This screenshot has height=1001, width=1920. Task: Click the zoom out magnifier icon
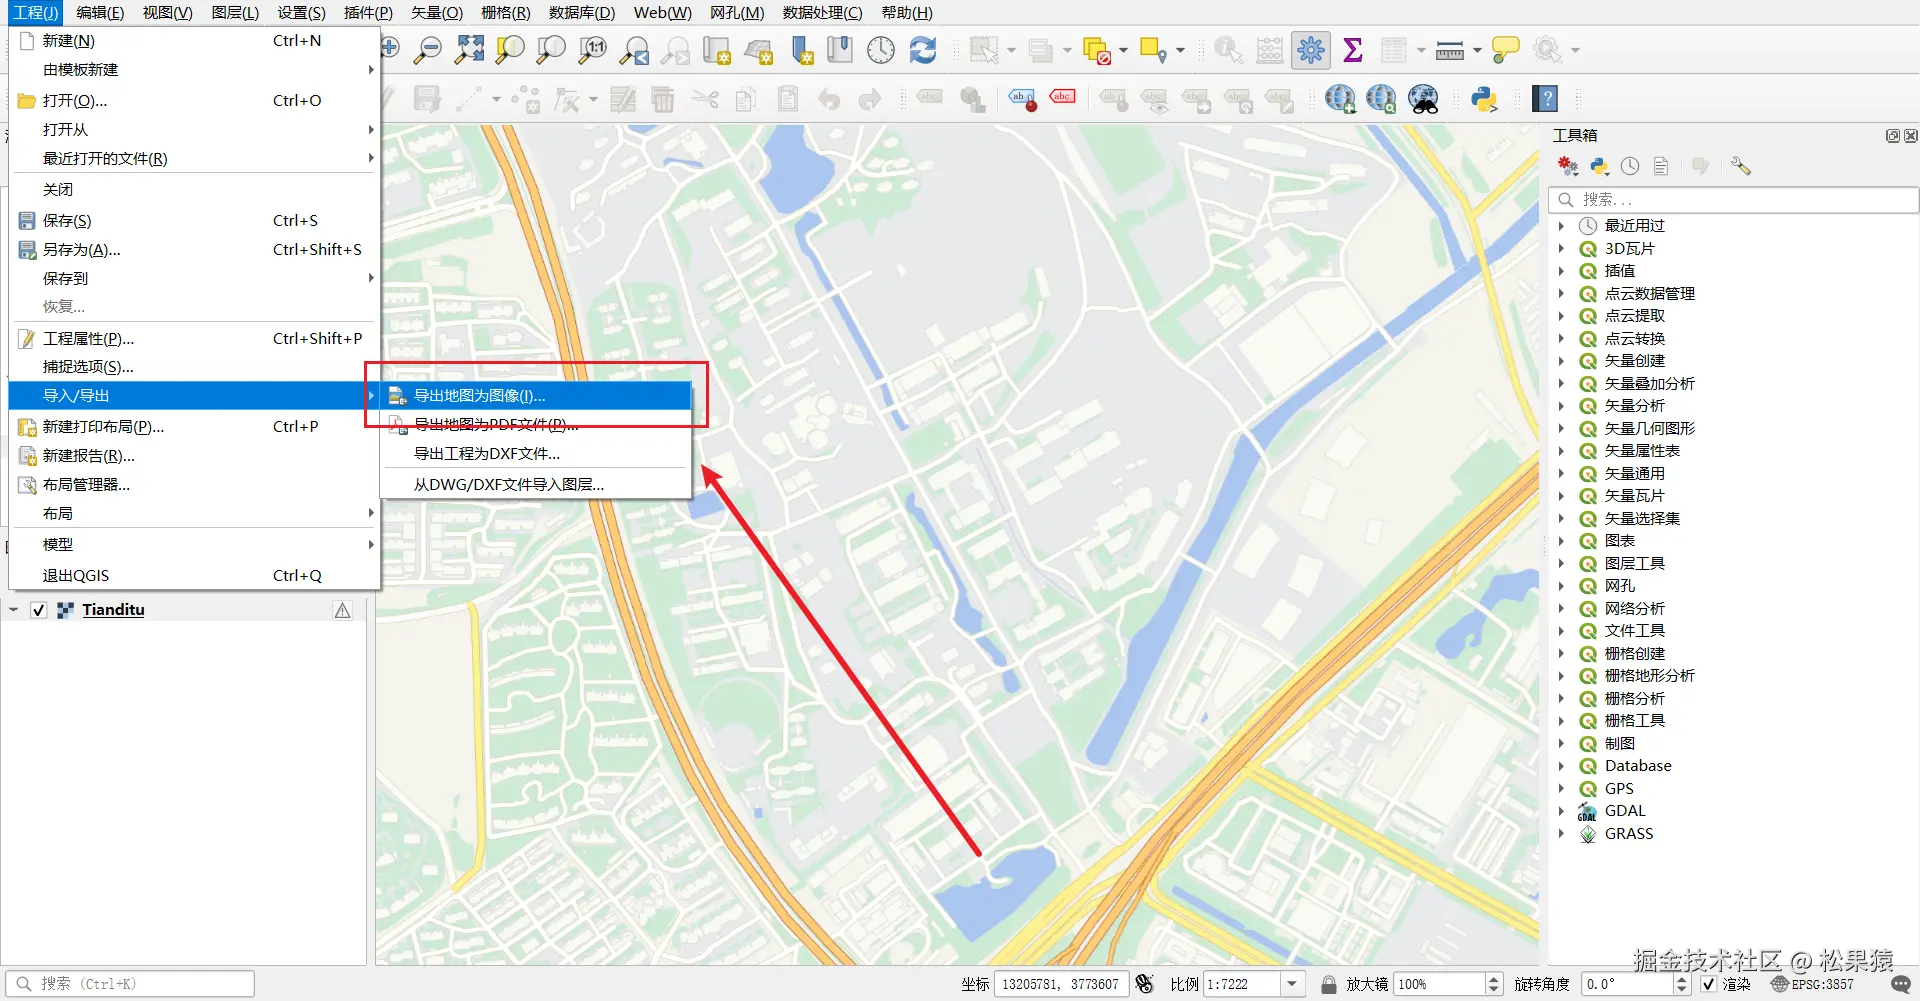[428, 50]
